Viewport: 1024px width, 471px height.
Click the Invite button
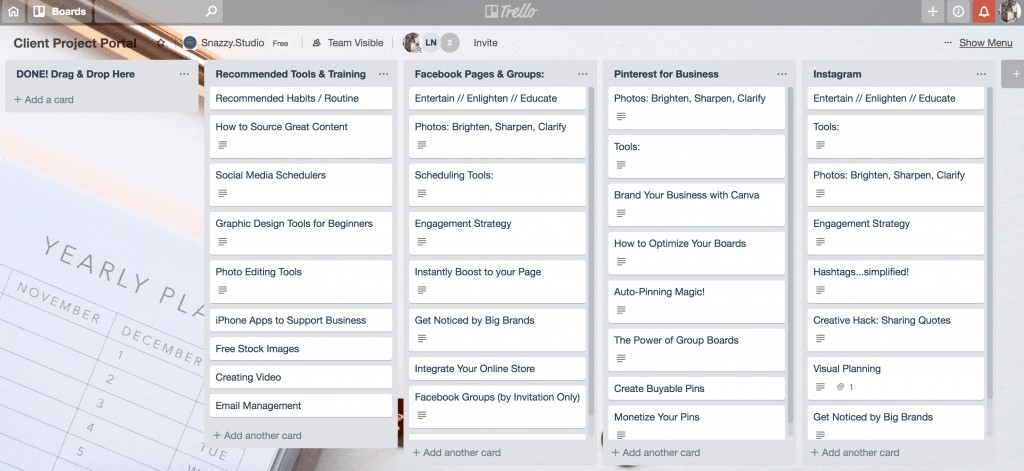click(485, 43)
